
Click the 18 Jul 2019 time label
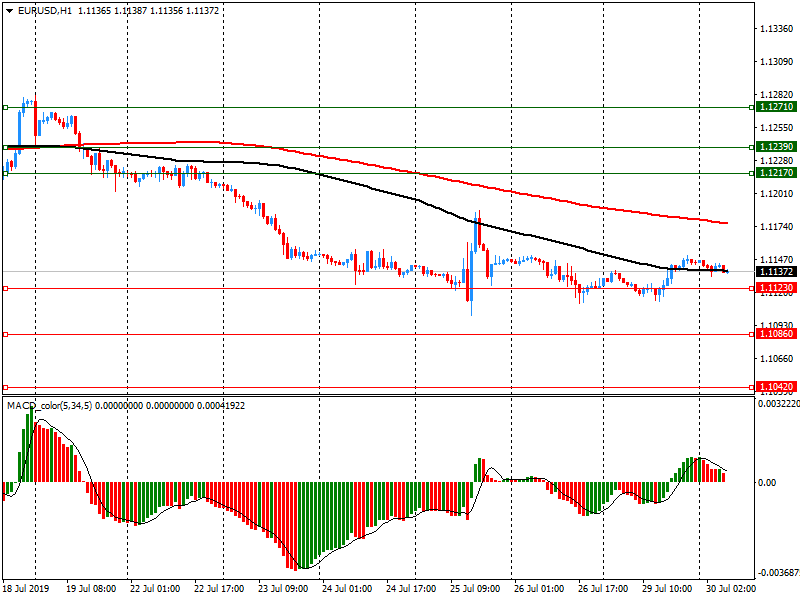[26, 589]
